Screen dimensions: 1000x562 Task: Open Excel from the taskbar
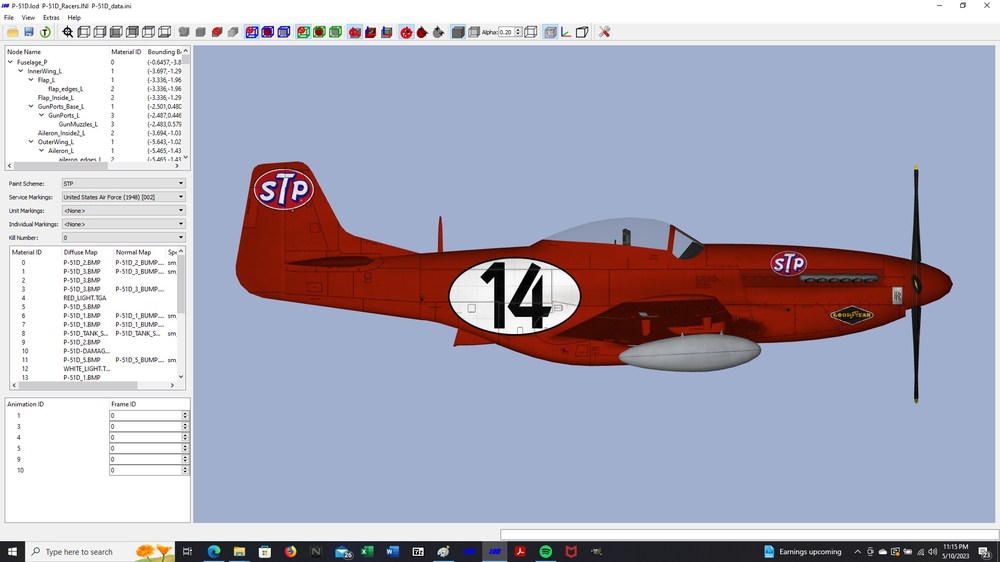click(367, 552)
